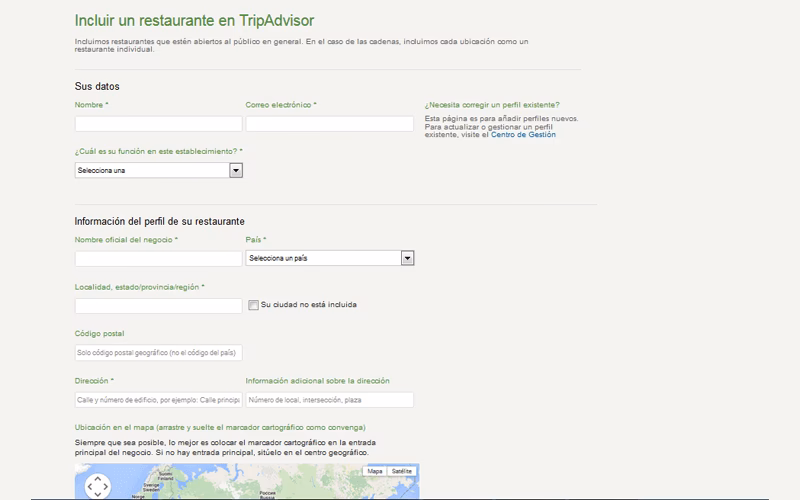Click the additional address information field
This screenshot has height=500, width=800.
tap(330, 400)
